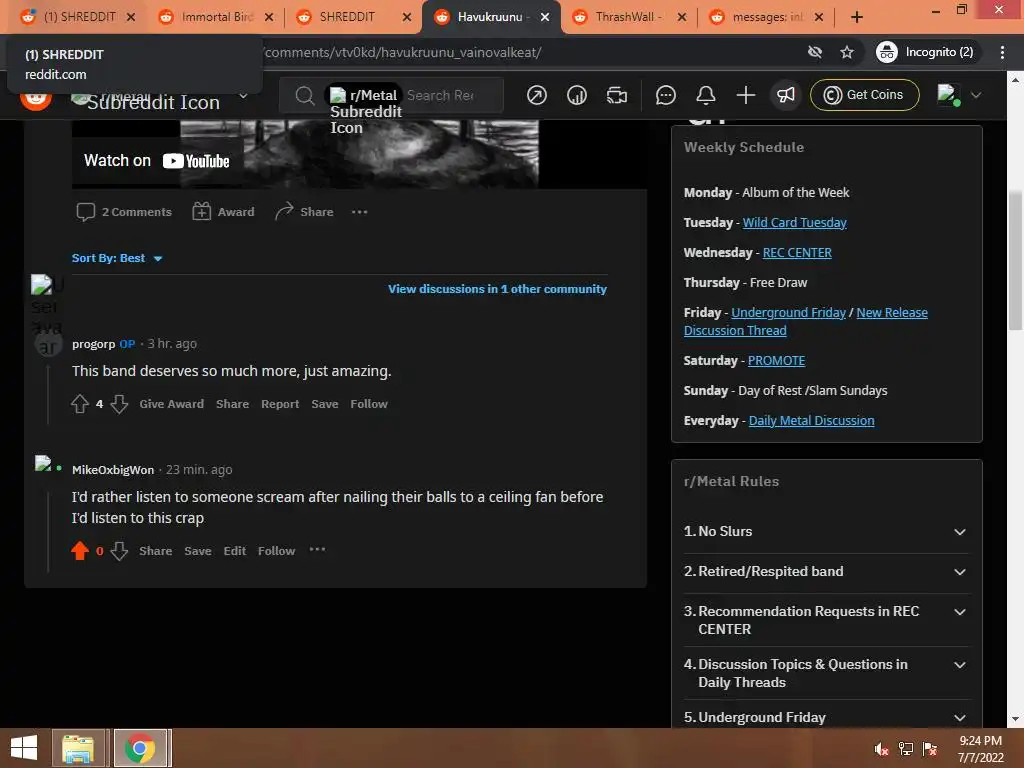The height and width of the screenshot is (768, 1024).
Task: Click the network tray icon
Action: [x=906, y=749]
